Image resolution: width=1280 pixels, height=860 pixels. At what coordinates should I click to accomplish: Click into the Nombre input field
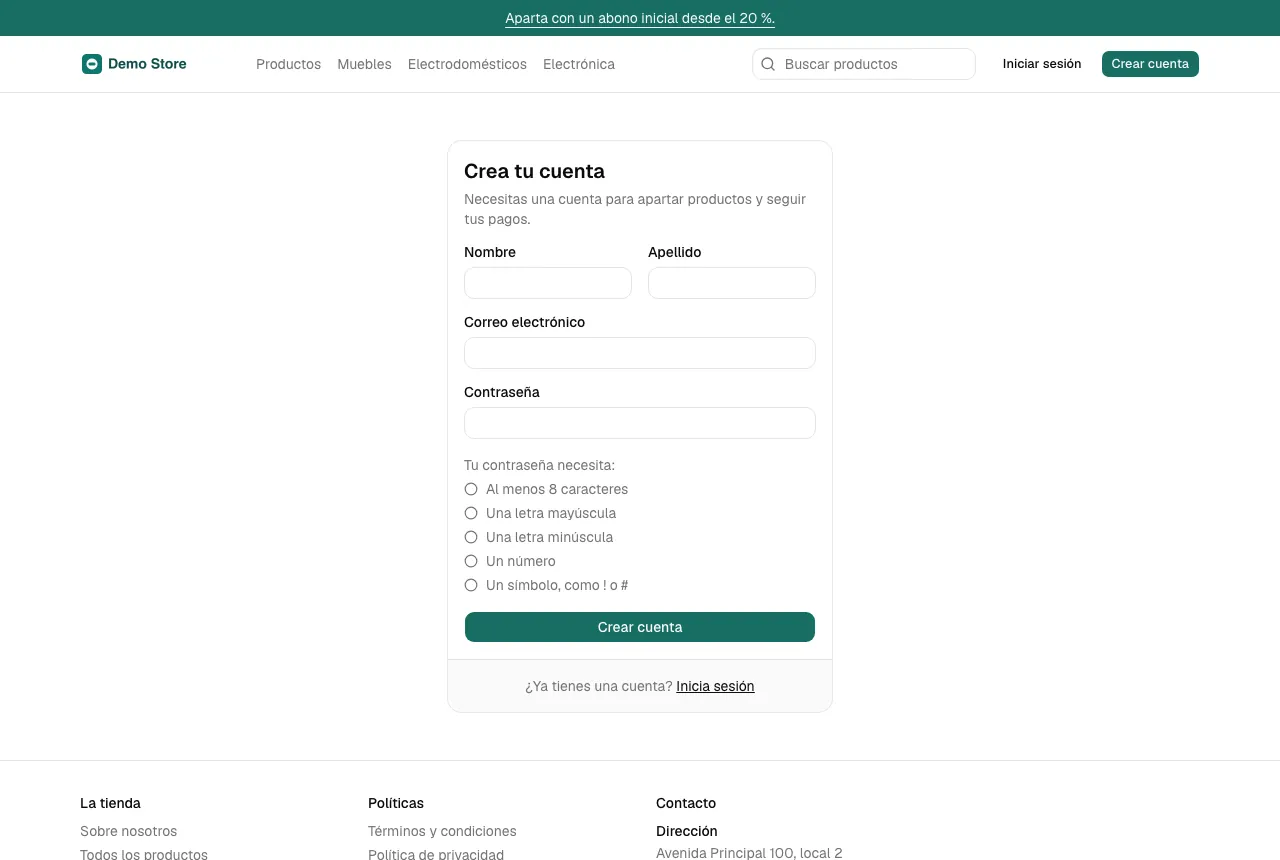[x=548, y=283]
